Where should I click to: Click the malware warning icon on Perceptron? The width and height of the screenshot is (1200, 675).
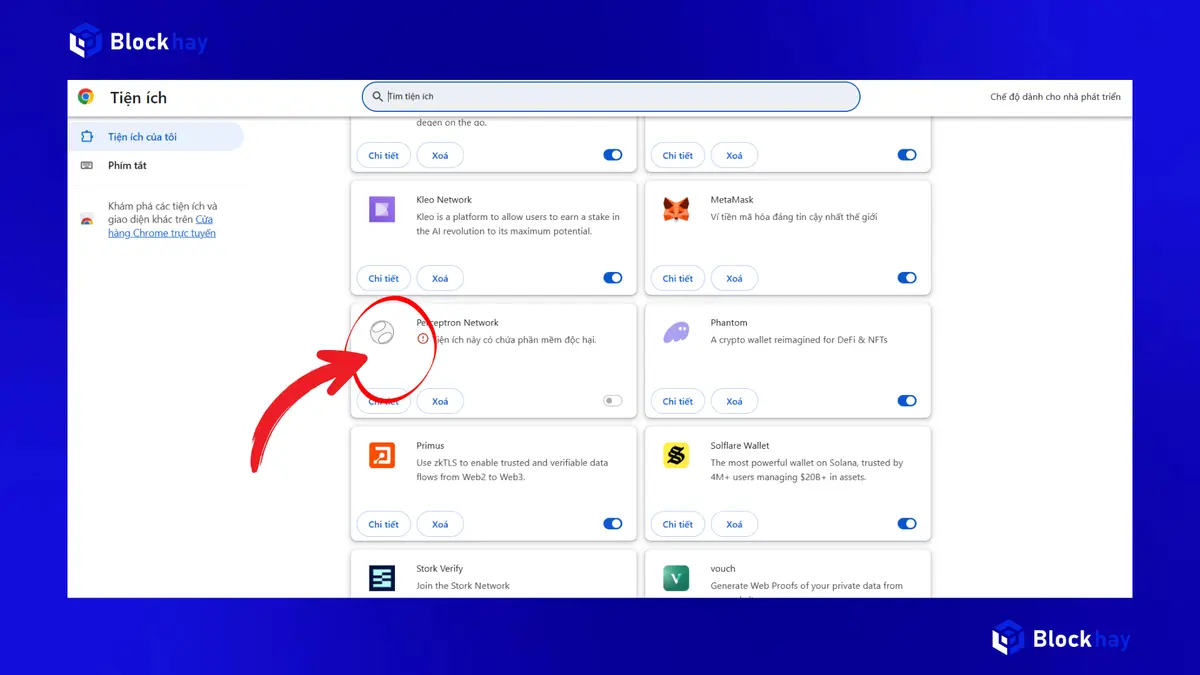point(423,340)
